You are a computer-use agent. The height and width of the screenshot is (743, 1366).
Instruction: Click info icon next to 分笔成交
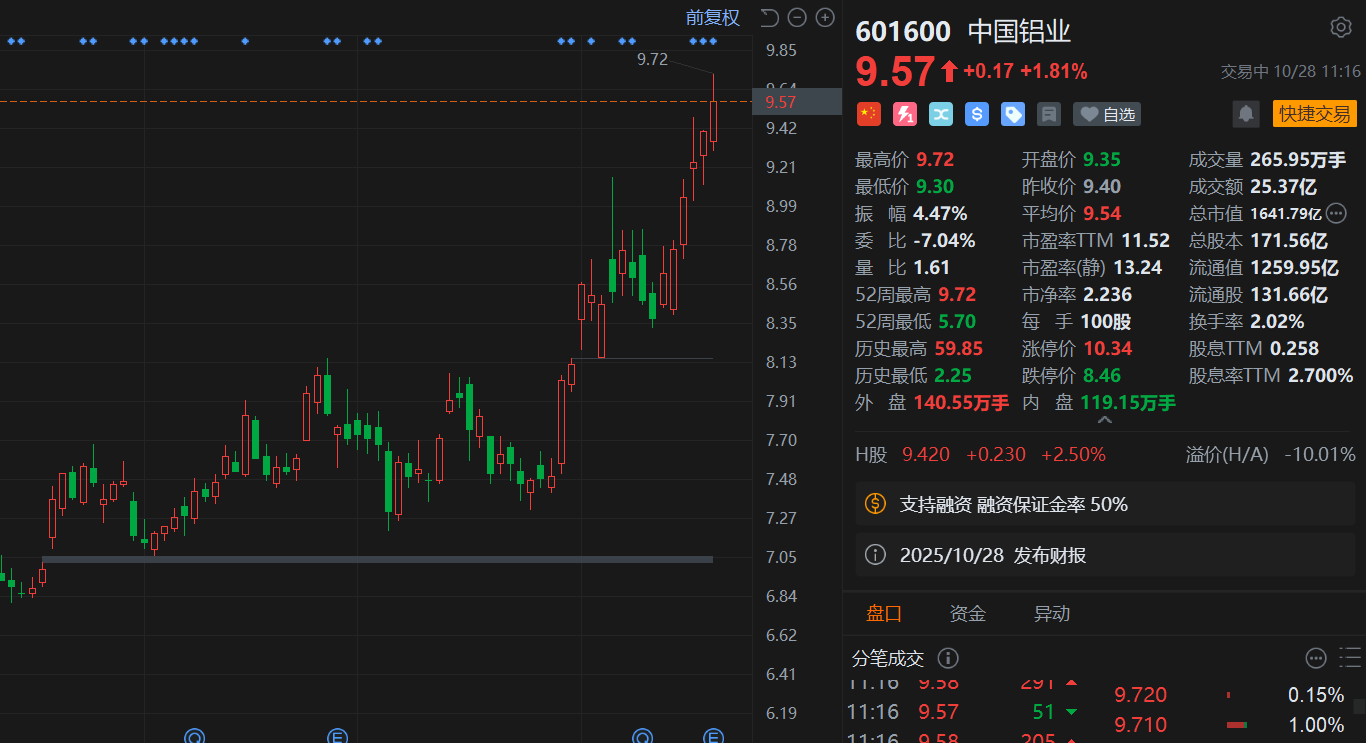click(x=948, y=658)
